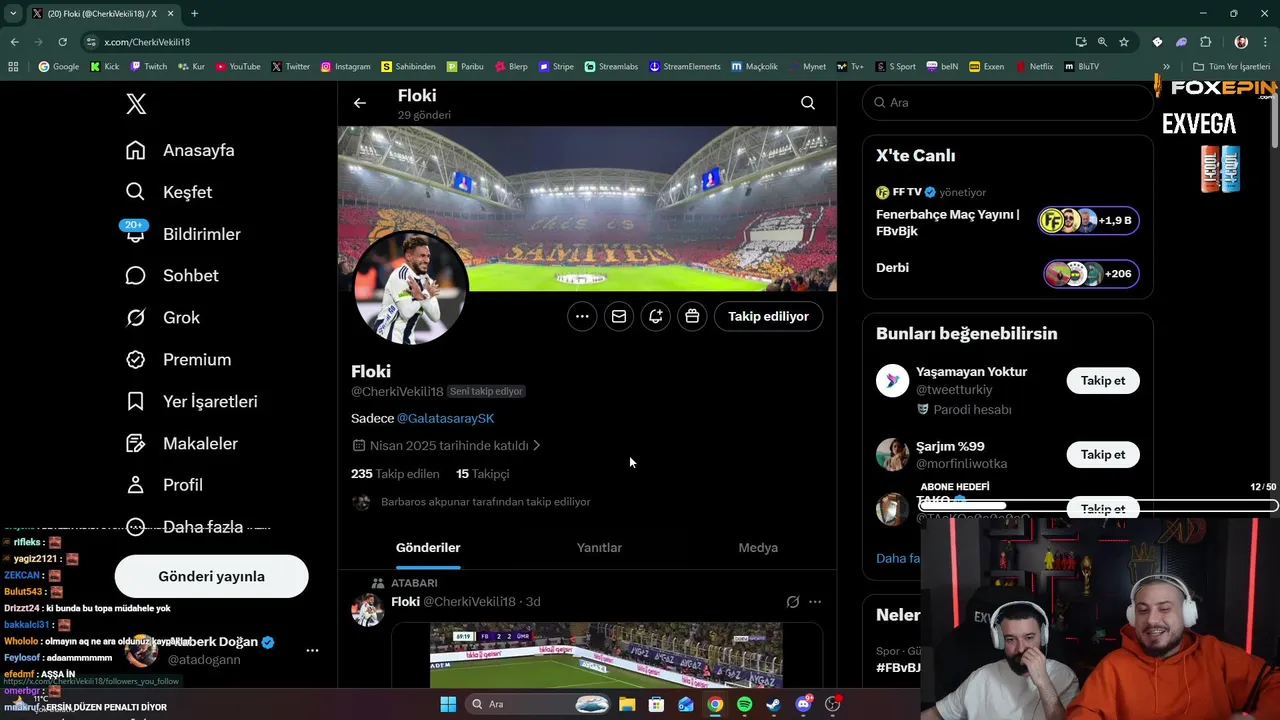Open a new browser tab
The image size is (1280, 720).
194,13
